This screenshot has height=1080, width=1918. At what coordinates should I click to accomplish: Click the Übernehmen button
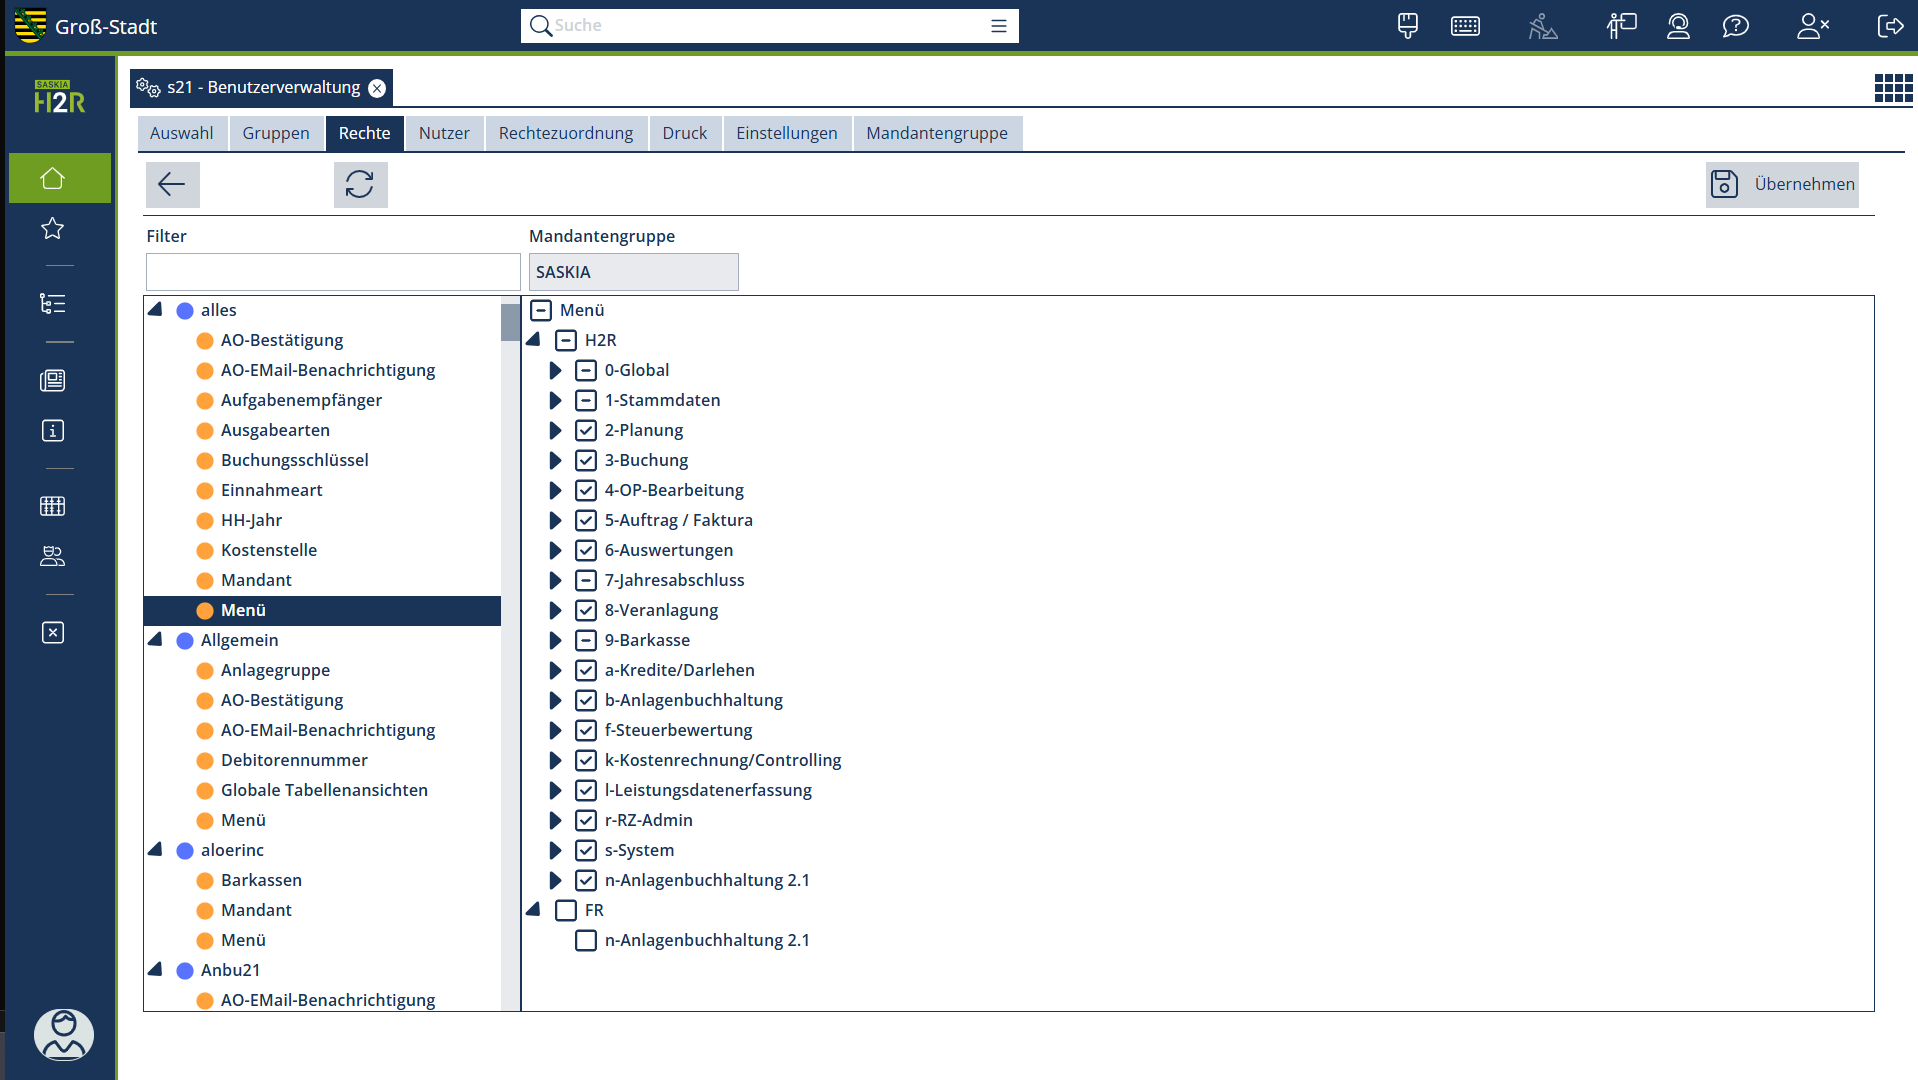[1782, 184]
